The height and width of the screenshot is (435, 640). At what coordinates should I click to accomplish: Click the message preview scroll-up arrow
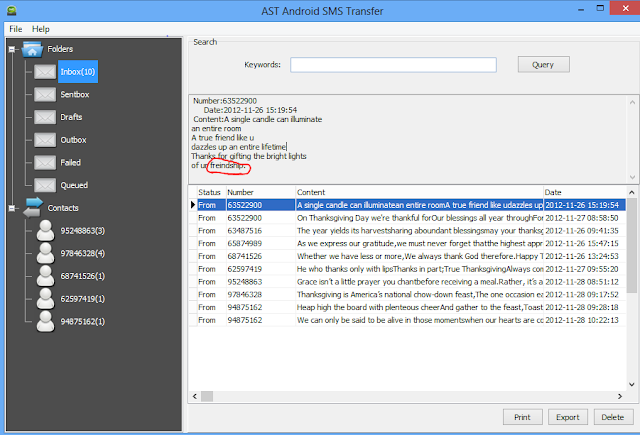tap(633, 102)
